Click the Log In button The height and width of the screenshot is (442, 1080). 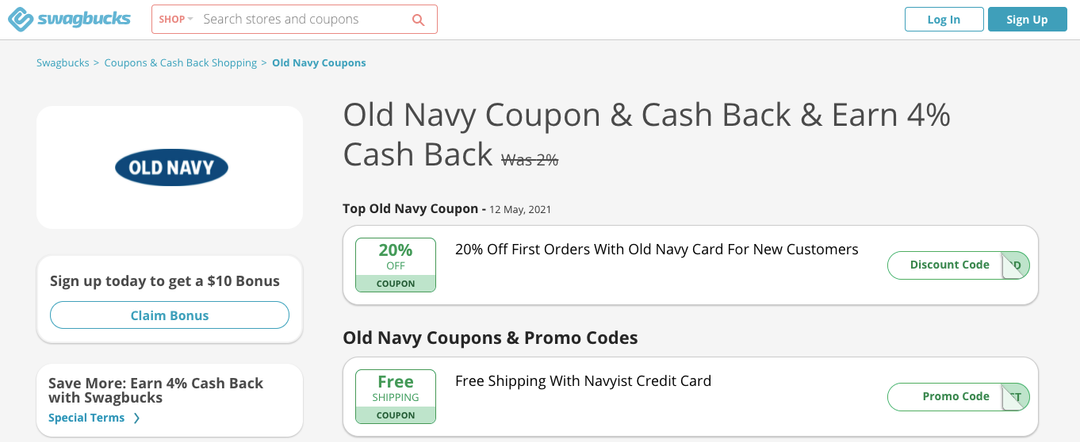tap(944, 19)
